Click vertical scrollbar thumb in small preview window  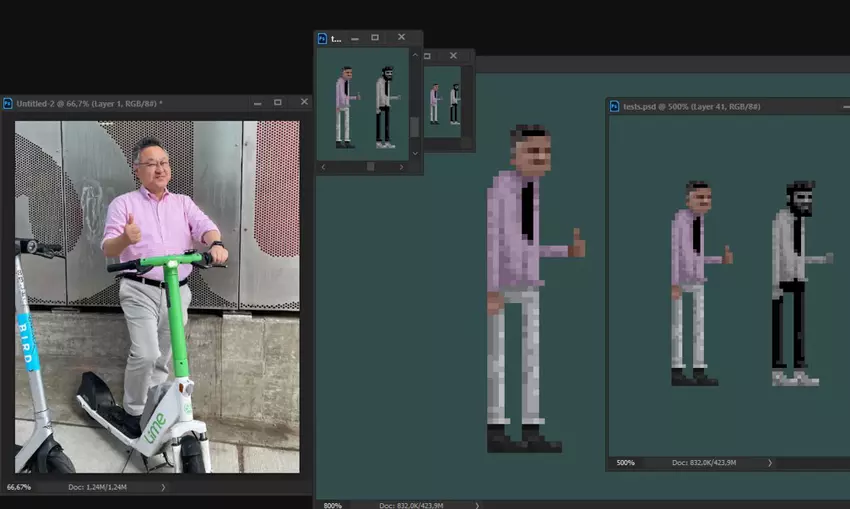point(415,127)
